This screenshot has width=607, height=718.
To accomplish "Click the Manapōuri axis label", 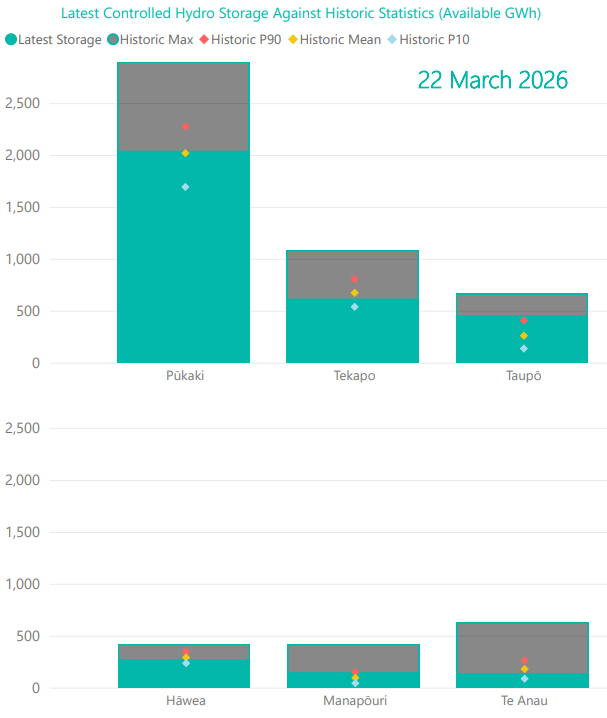I will tap(354, 701).
